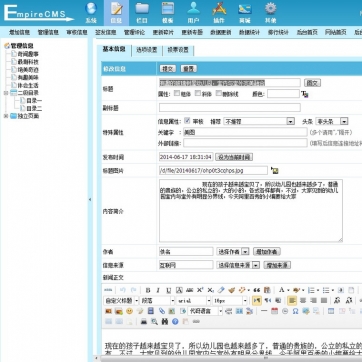This screenshot has height=362, width=362.
Task: Open the 用户 (User) icon in header
Action: (193, 13)
